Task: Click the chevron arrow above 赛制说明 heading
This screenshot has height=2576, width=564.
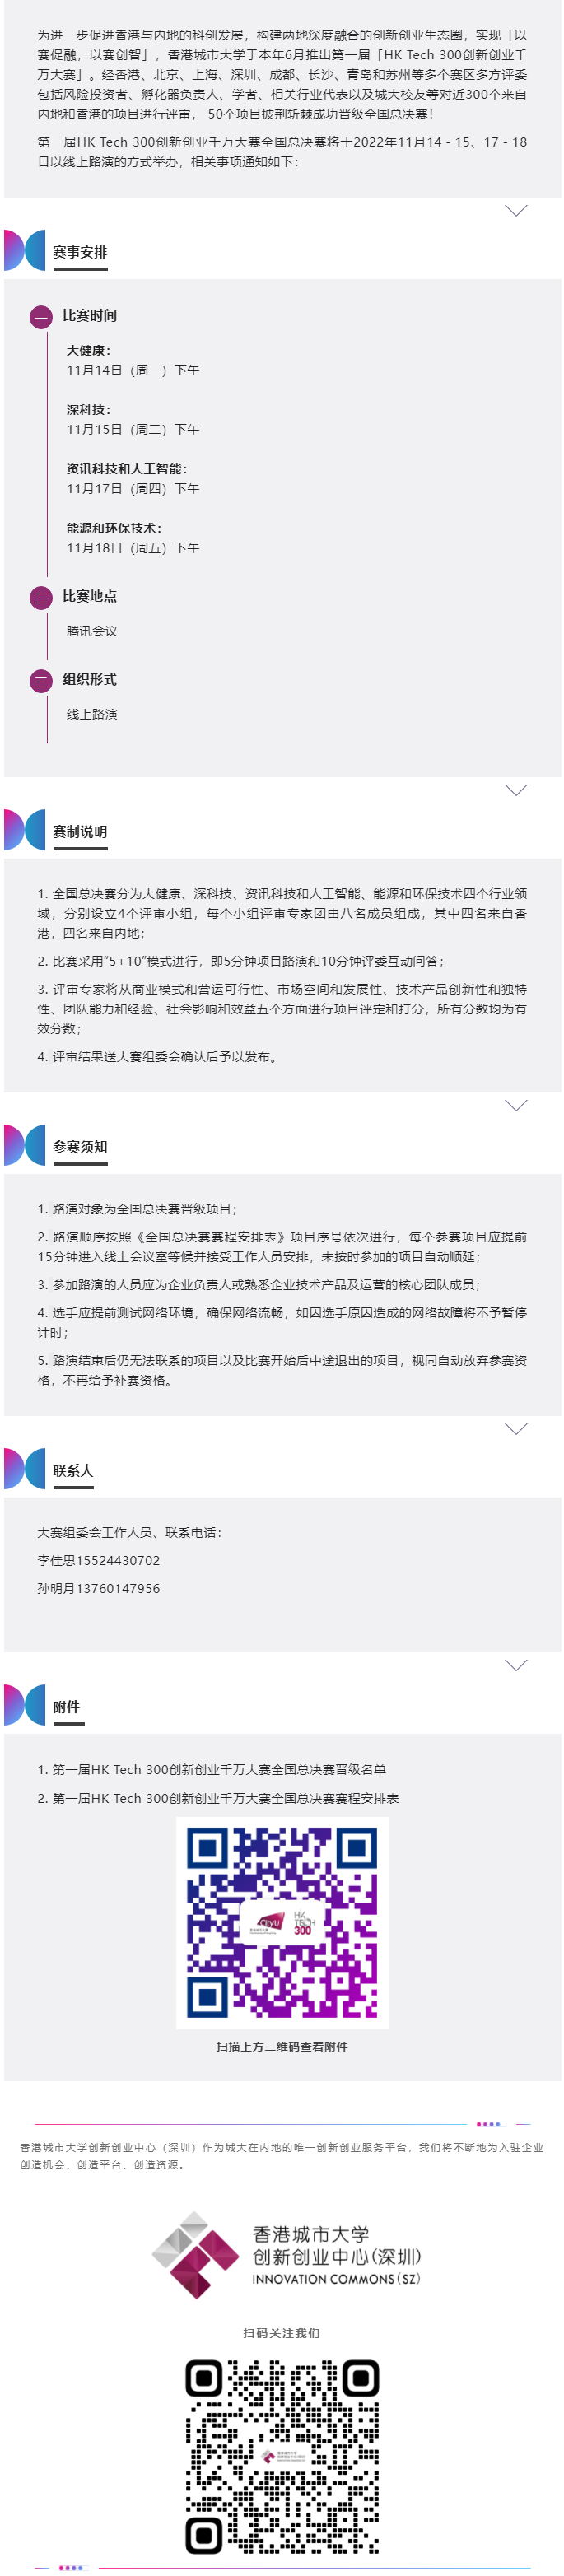Action: [515, 790]
